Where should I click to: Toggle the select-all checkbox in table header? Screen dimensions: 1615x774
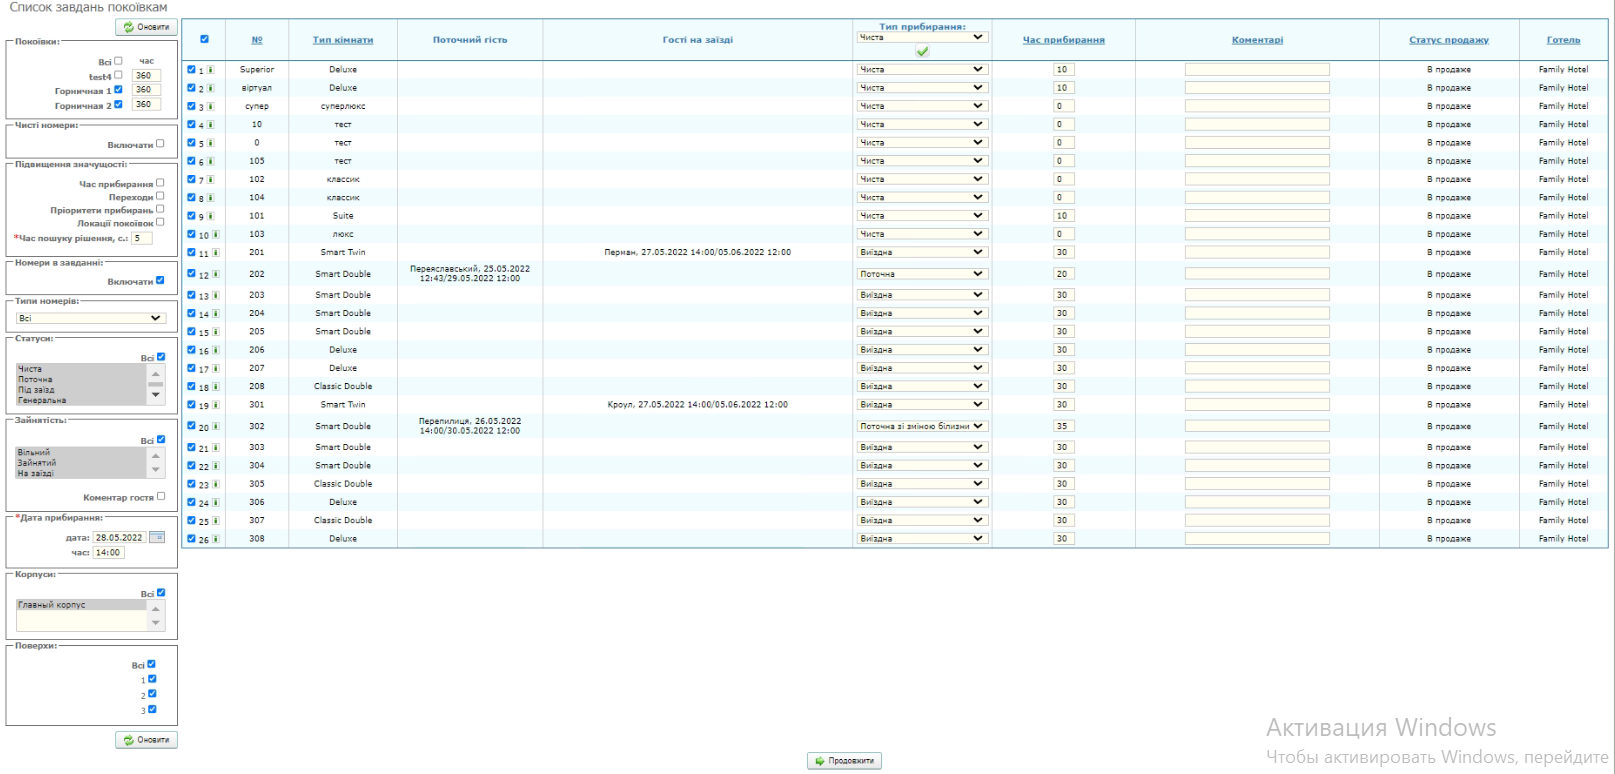pos(204,40)
